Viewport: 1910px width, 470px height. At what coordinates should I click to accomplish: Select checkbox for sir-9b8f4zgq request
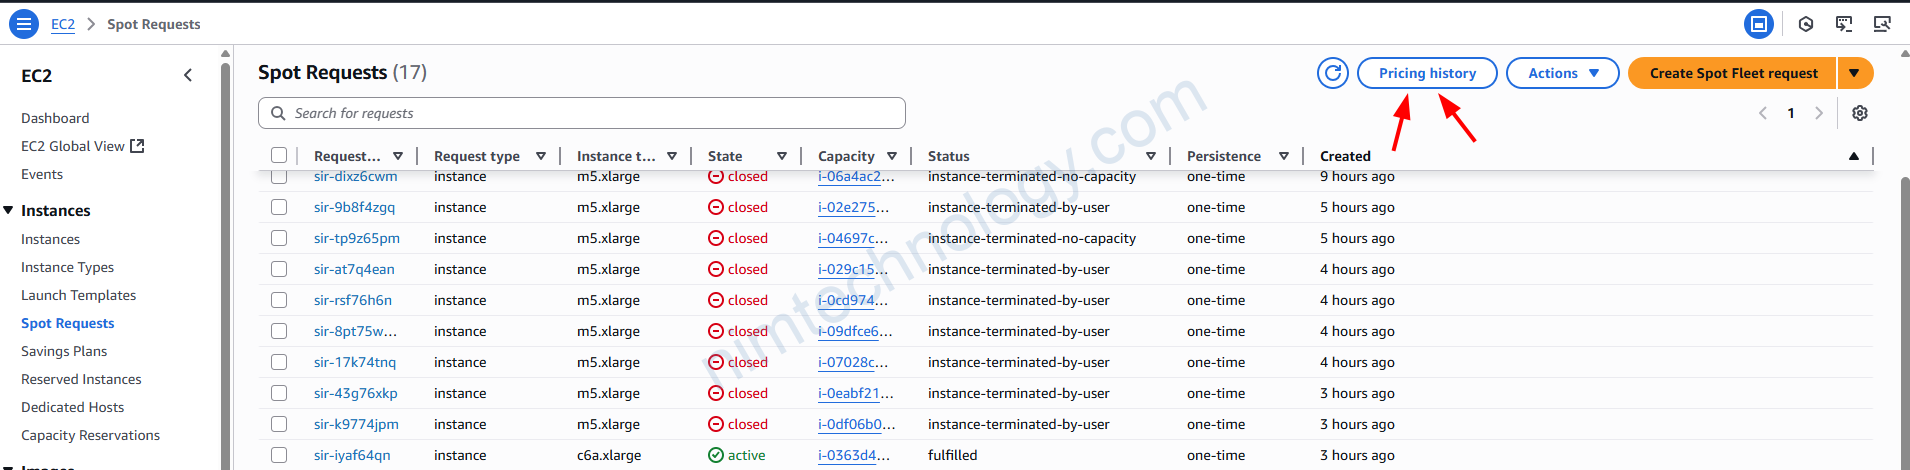pos(279,207)
